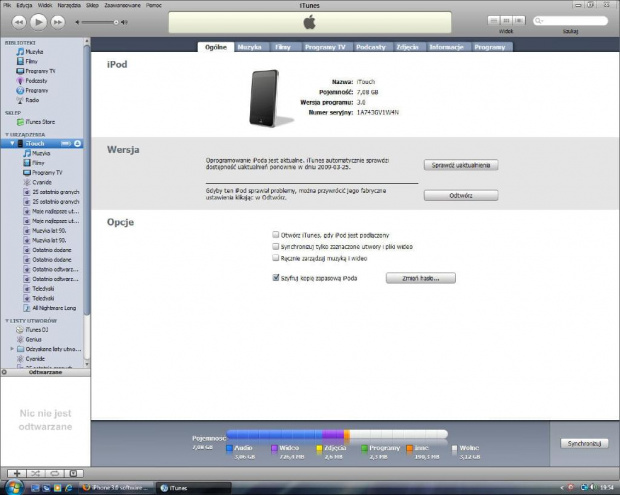This screenshot has height=495, width=620.
Task: Open the Edycja menu
Action: click(x=24, y=5)
